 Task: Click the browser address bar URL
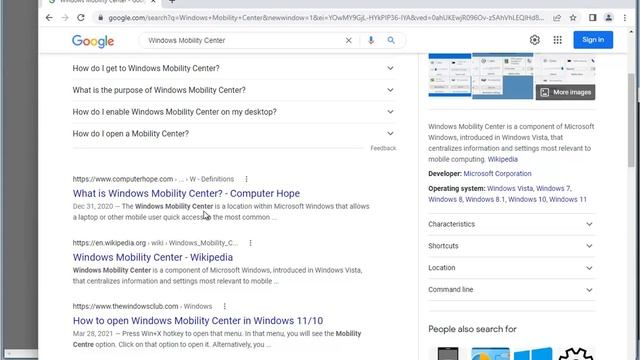326,18
